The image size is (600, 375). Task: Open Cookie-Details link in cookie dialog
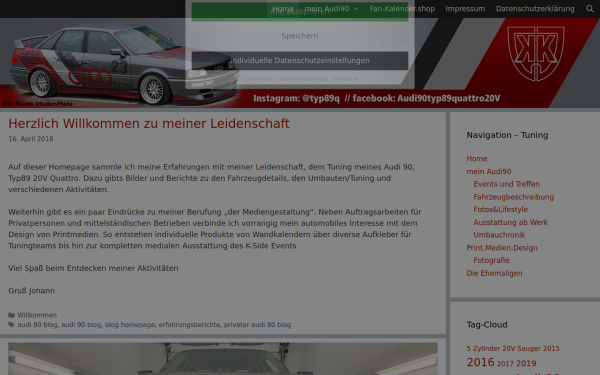(258, 79)
